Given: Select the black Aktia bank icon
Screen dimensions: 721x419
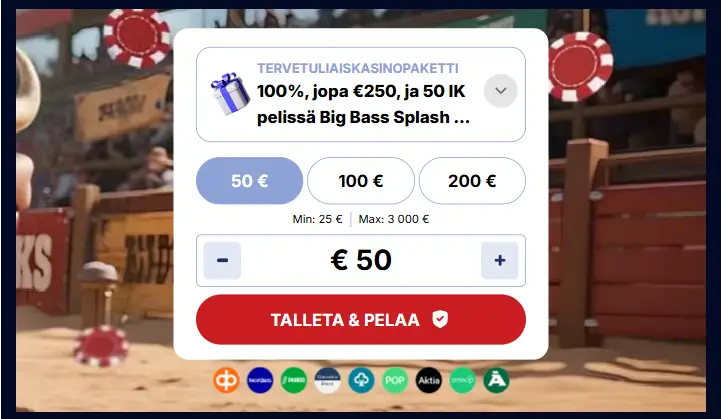Looking at the screenshot, I should pos(429,380).
